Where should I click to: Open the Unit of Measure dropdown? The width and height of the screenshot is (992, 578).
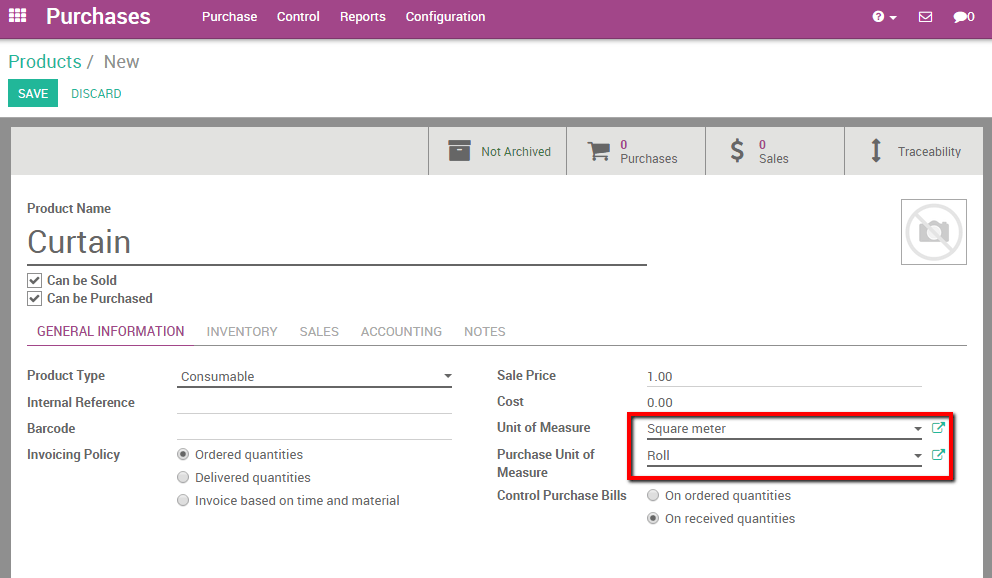click(x=918, y=427)
